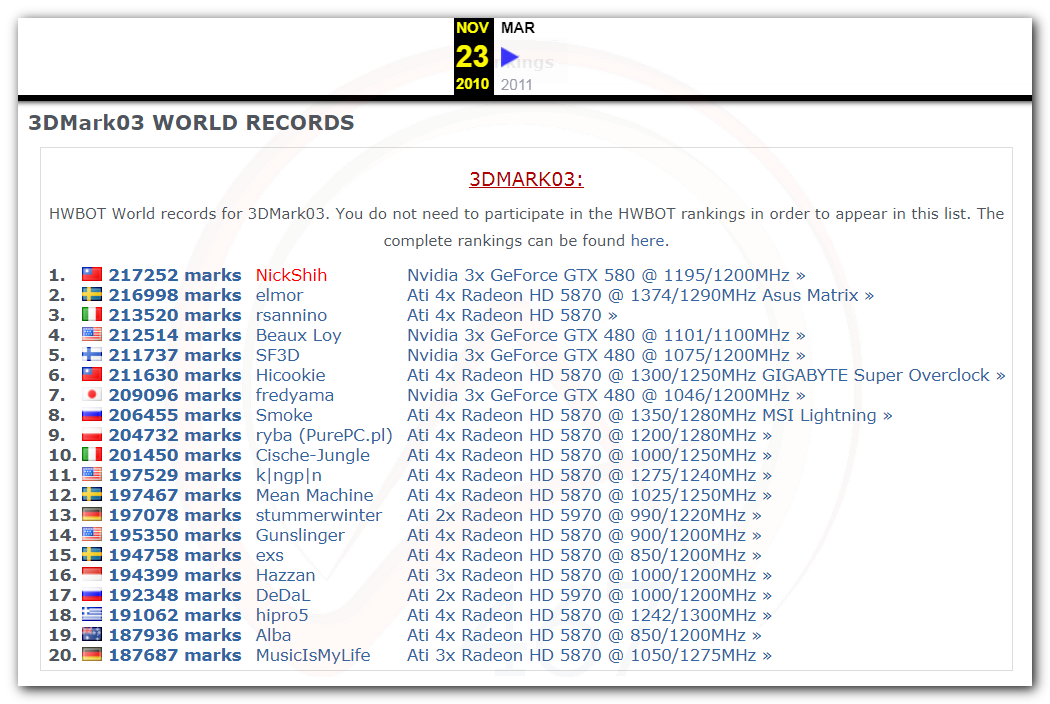This screenshot has height=704, width=1050.
Task: Click Poland flag icon next to ryba
Action: (92, 435)
